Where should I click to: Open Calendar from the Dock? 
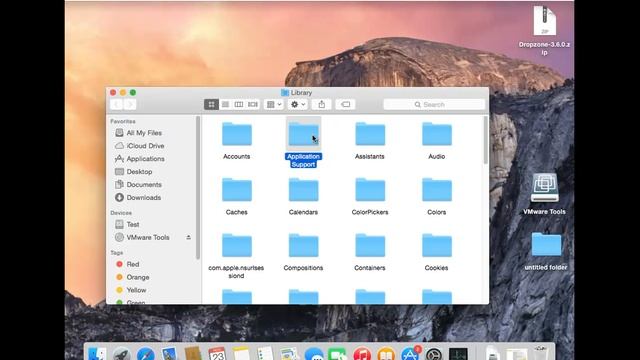[x=217, y=353]
